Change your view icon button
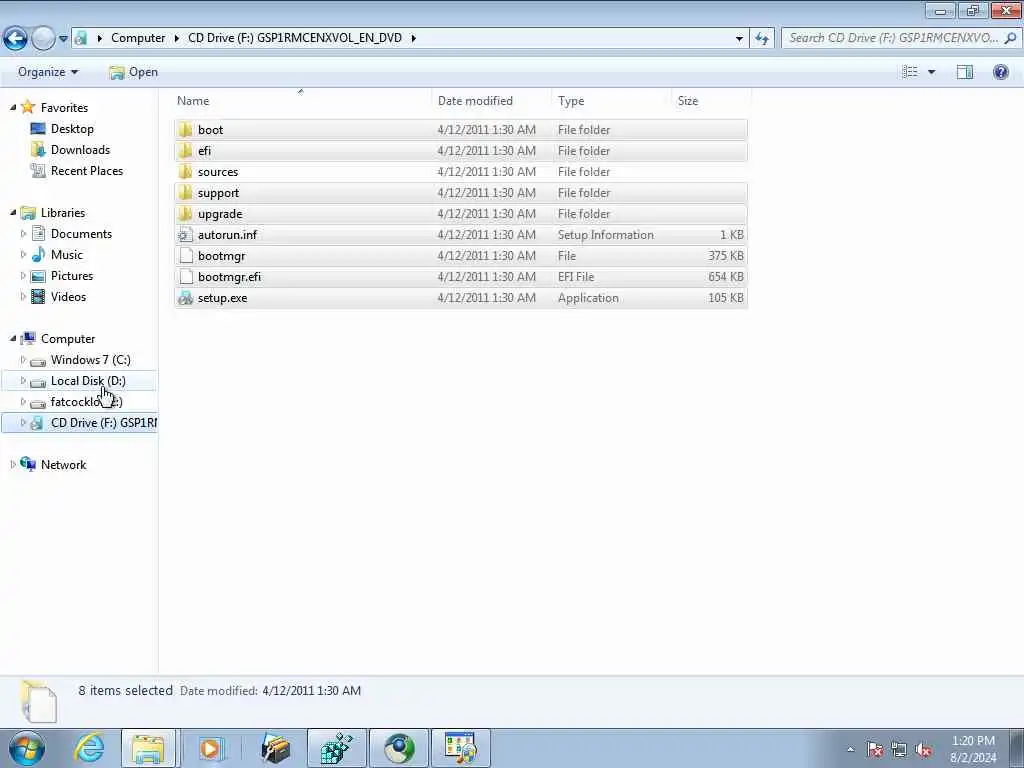Screen dimensions: 1024x768 pos(910,72)
